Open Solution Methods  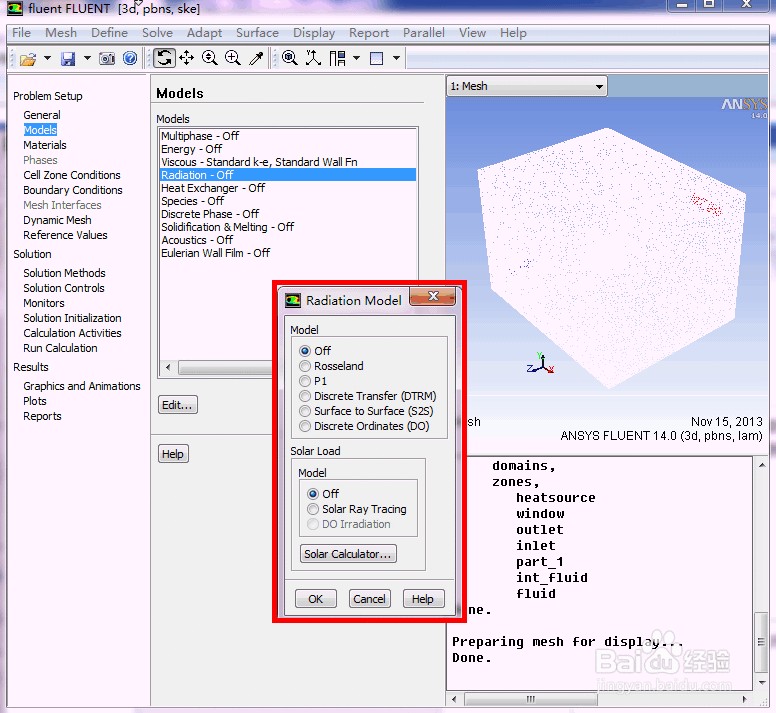coord(64,273)
